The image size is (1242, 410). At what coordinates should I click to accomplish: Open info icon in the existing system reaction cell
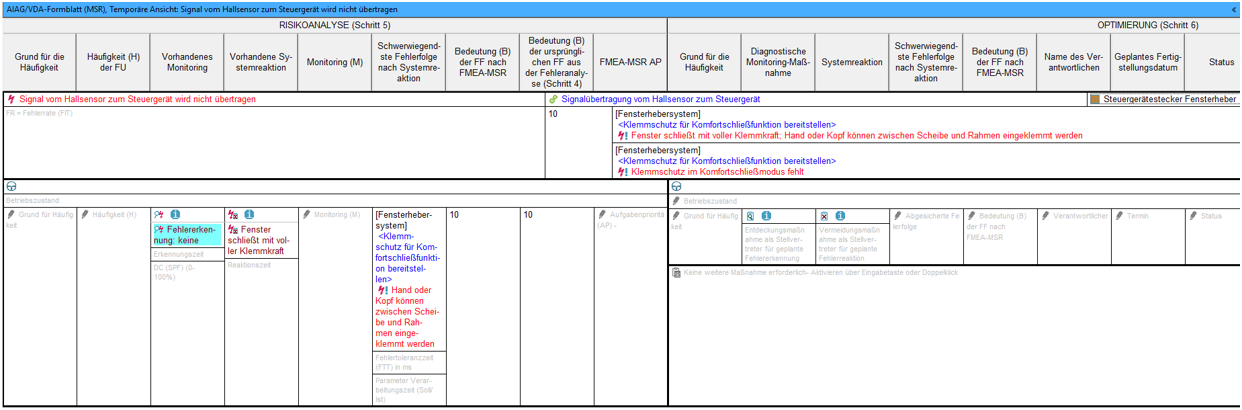(249, 215)
